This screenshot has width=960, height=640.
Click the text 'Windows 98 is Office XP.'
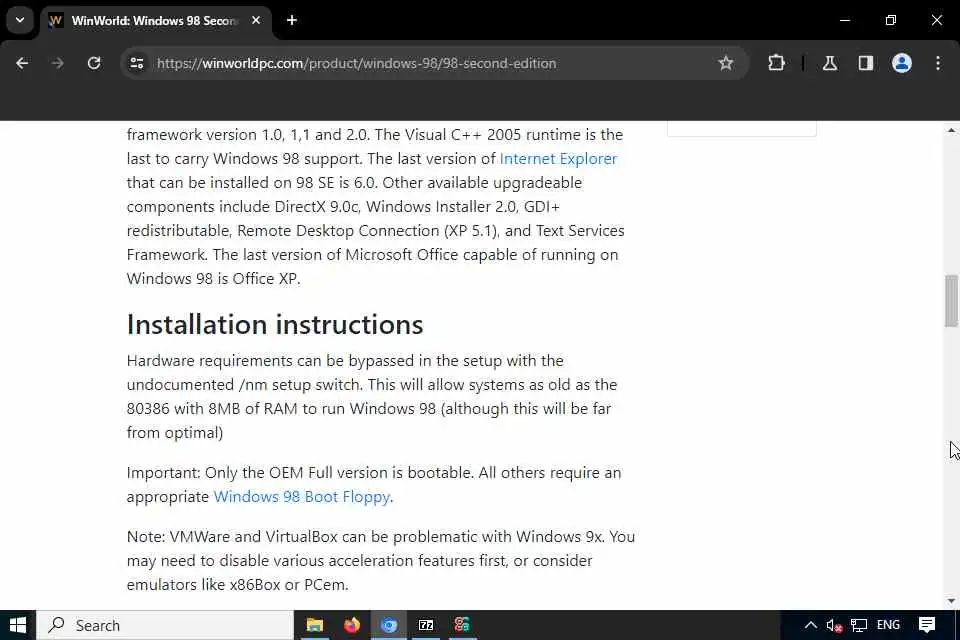[x=214, y=279]
